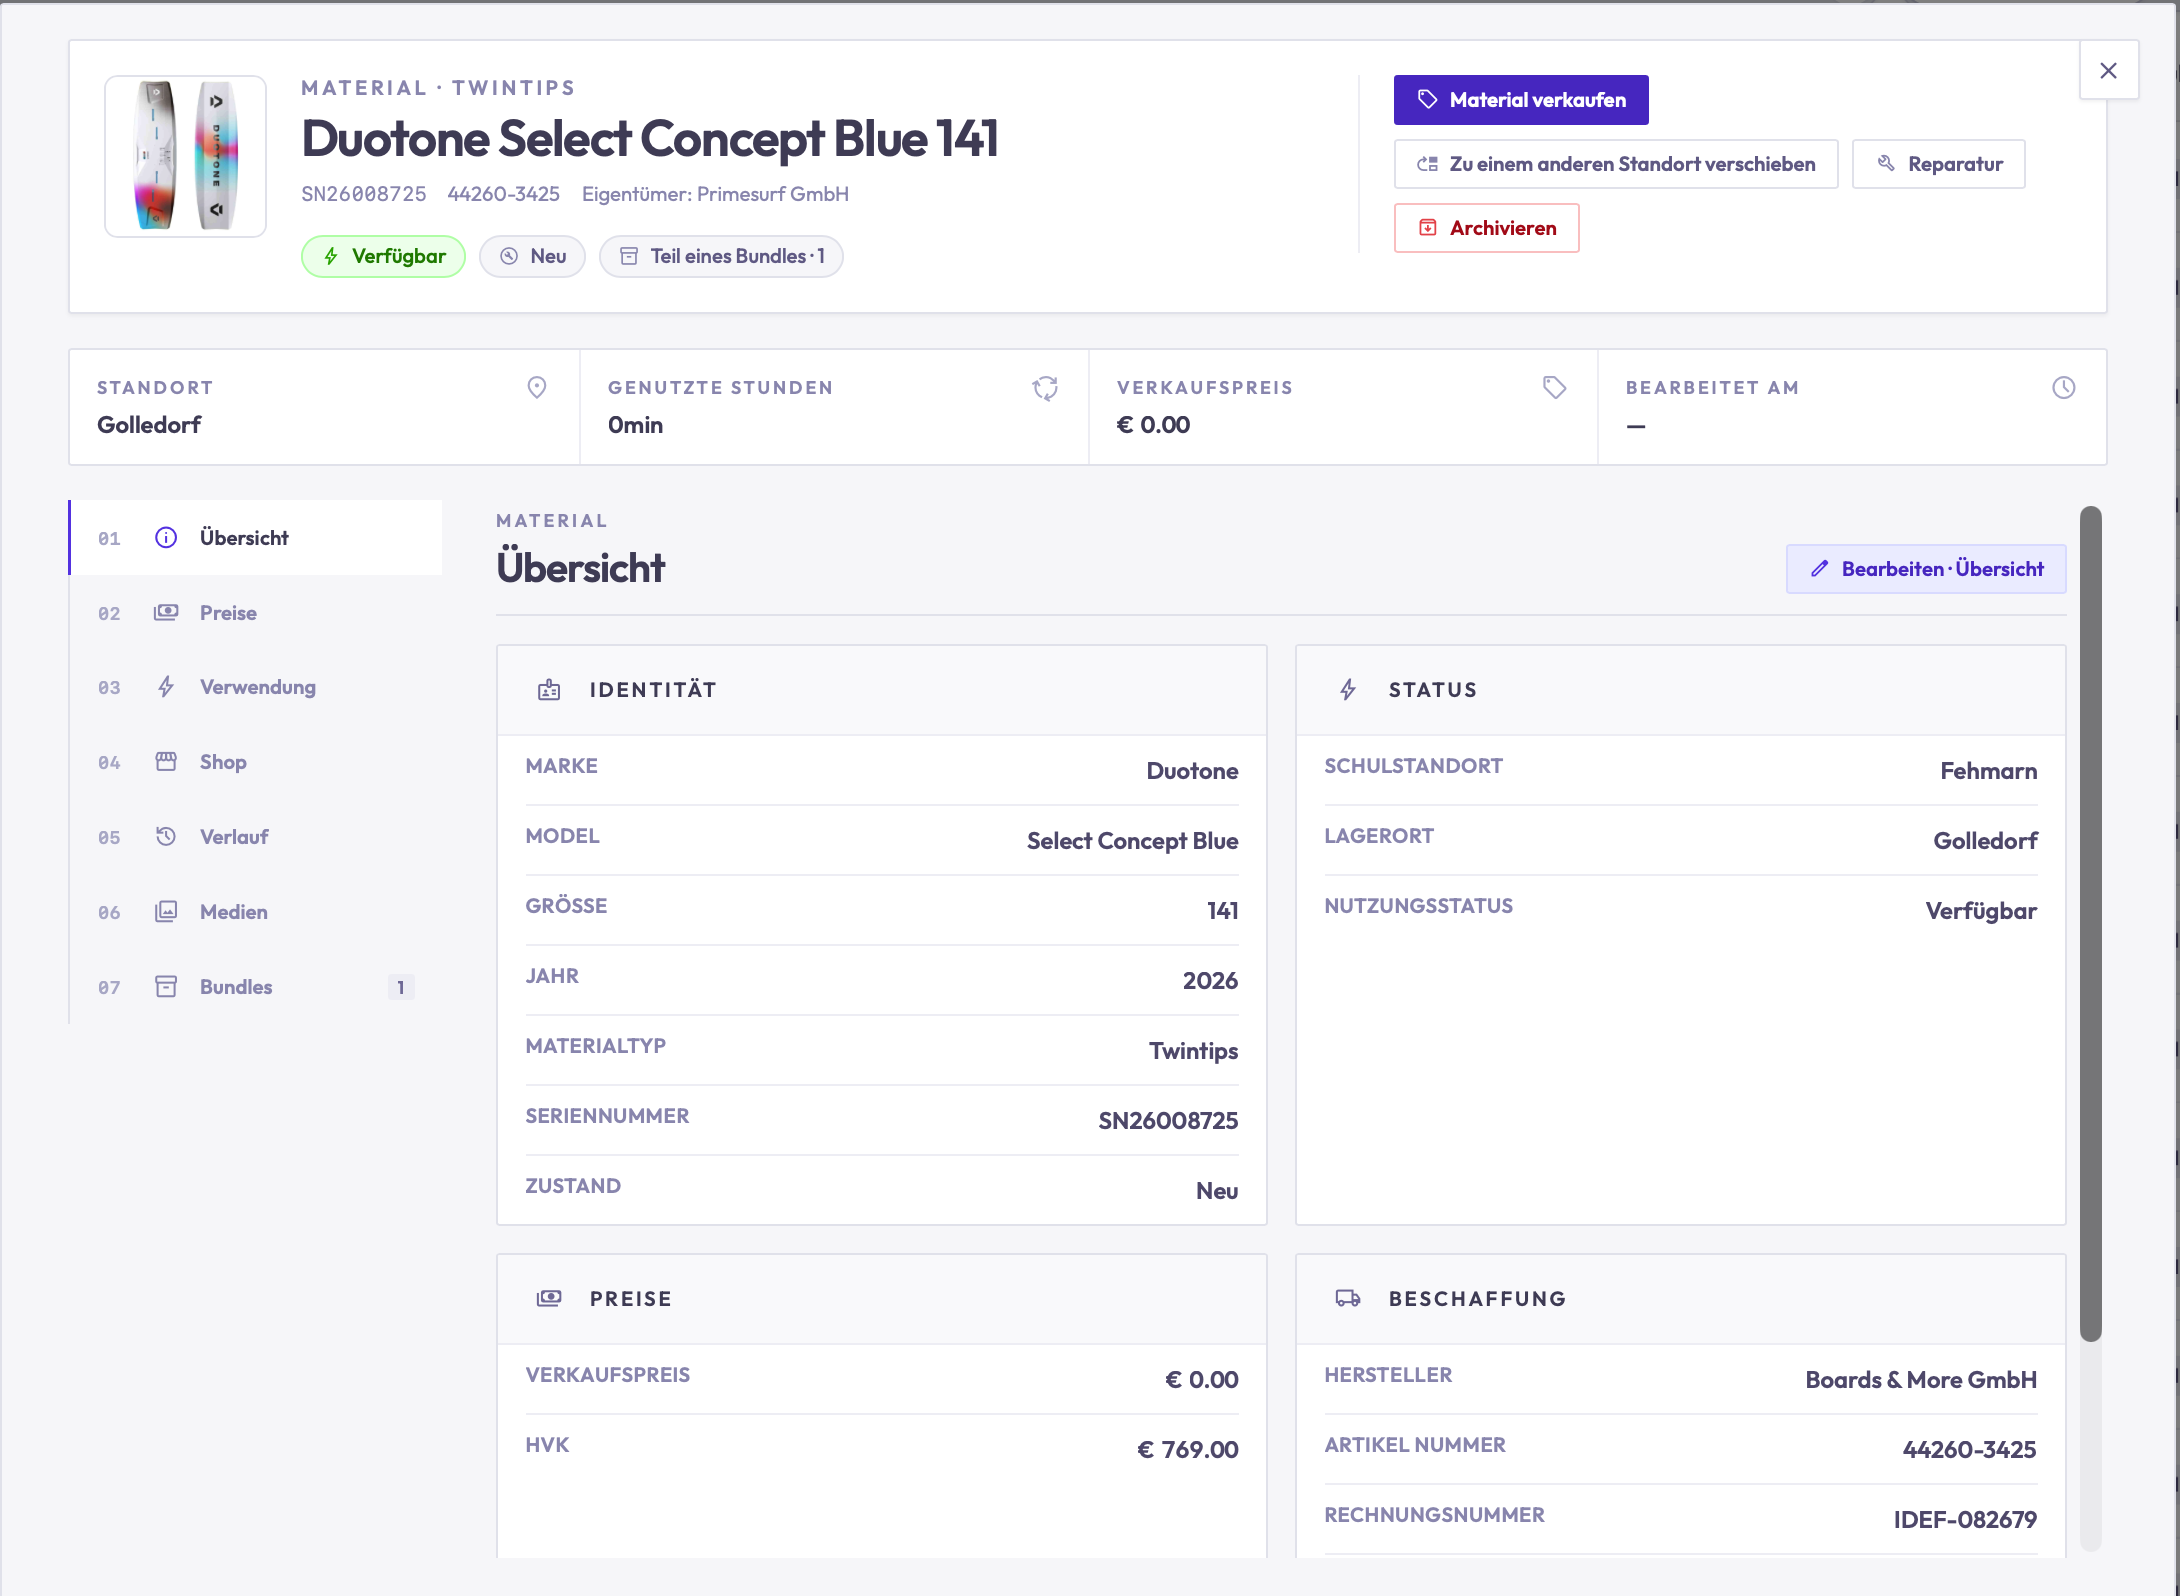View the Verlauf history section
The image size is (2180, 1596).
[x=256, y=837]
